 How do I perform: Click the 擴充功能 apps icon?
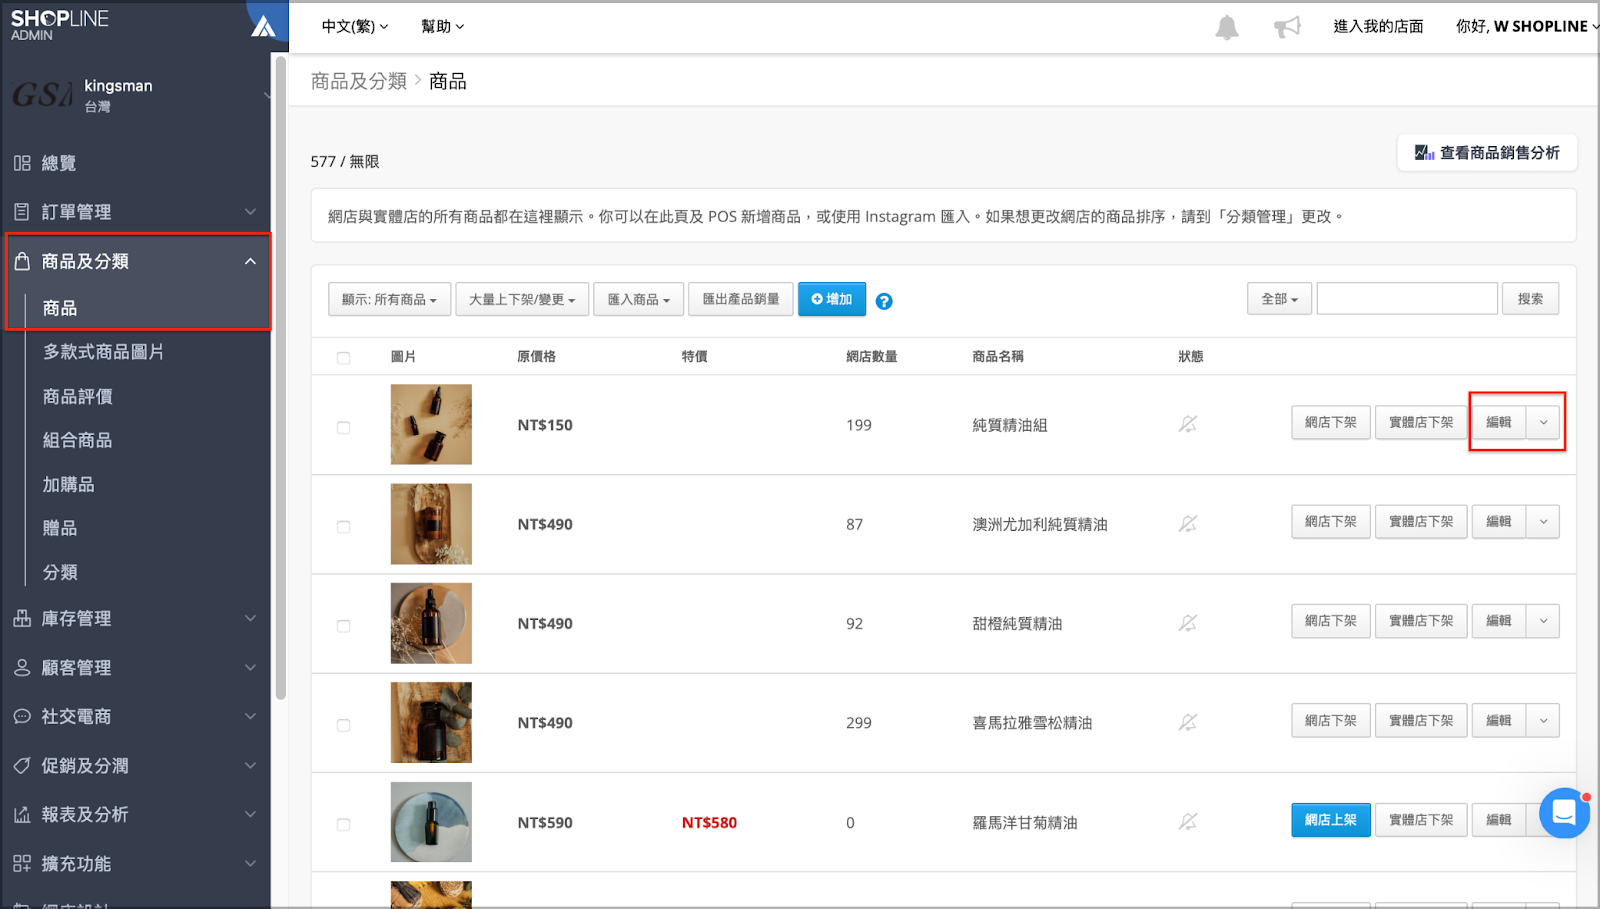click(22, 863)
